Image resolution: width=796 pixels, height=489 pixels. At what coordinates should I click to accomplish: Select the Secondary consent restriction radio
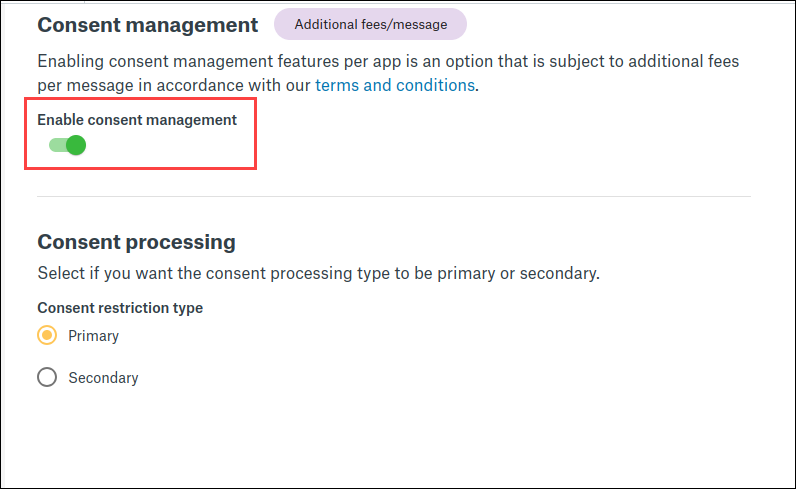[x=47, y=378]
